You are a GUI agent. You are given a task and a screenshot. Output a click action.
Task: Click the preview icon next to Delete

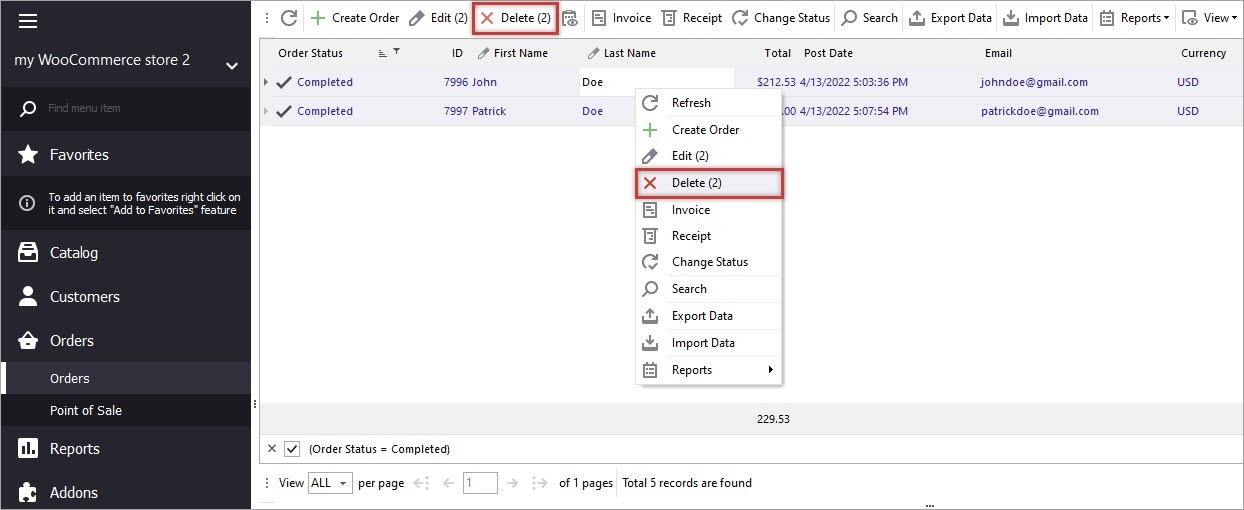coord(570,18)
